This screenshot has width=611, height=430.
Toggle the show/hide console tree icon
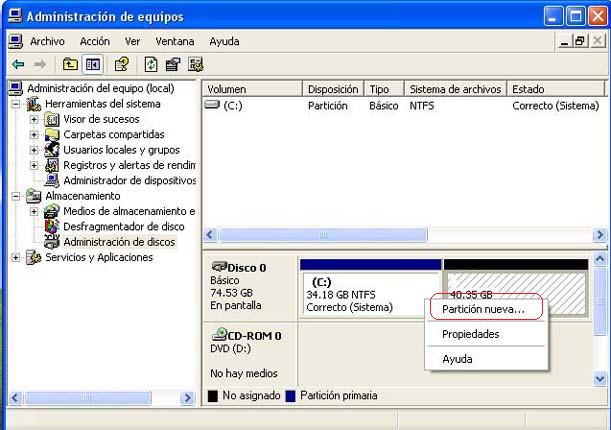(93, 64)
